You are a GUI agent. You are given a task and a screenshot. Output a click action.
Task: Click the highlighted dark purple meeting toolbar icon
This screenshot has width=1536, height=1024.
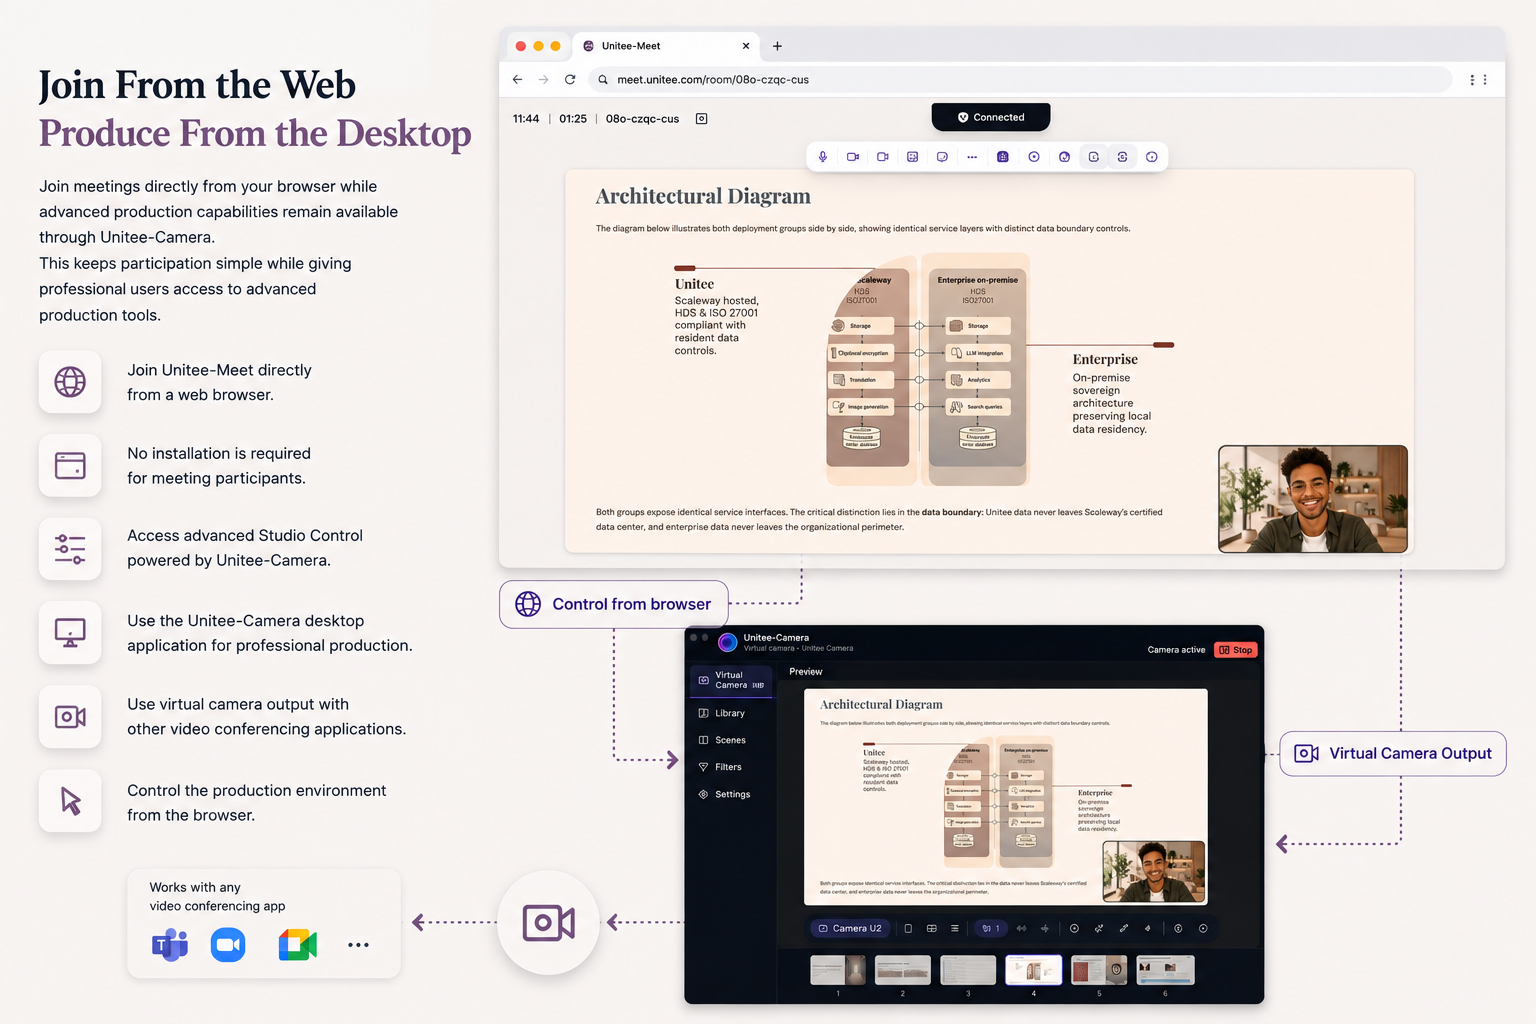click(1002, 157)
